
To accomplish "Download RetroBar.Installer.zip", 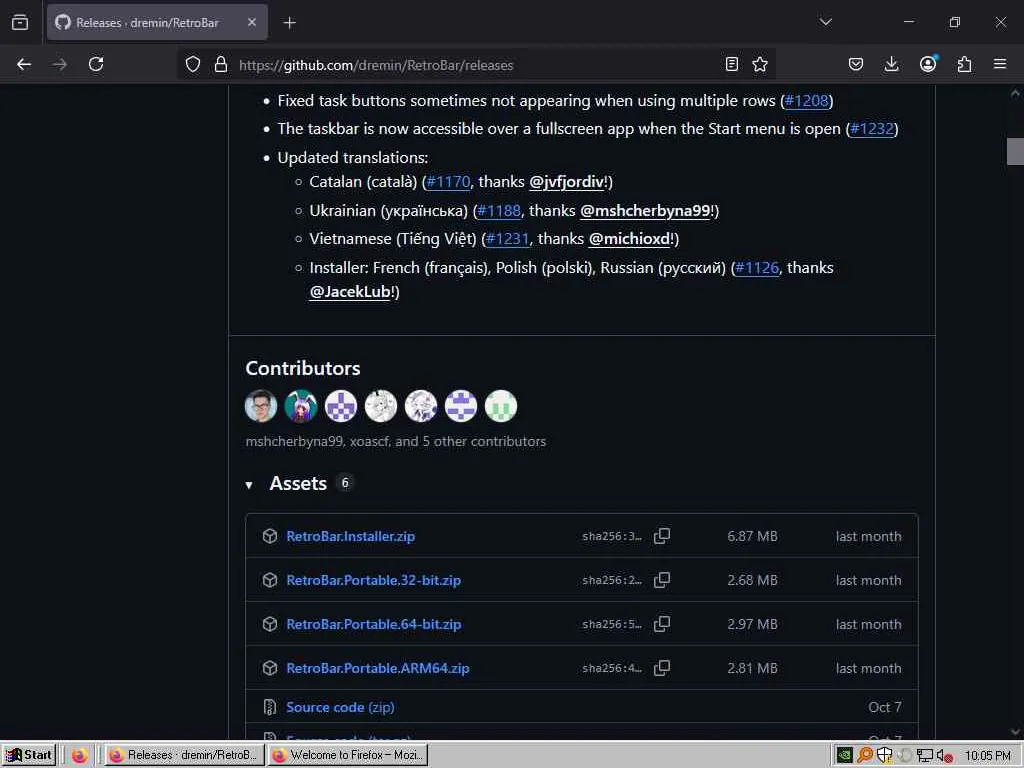I will coord(351,536).
